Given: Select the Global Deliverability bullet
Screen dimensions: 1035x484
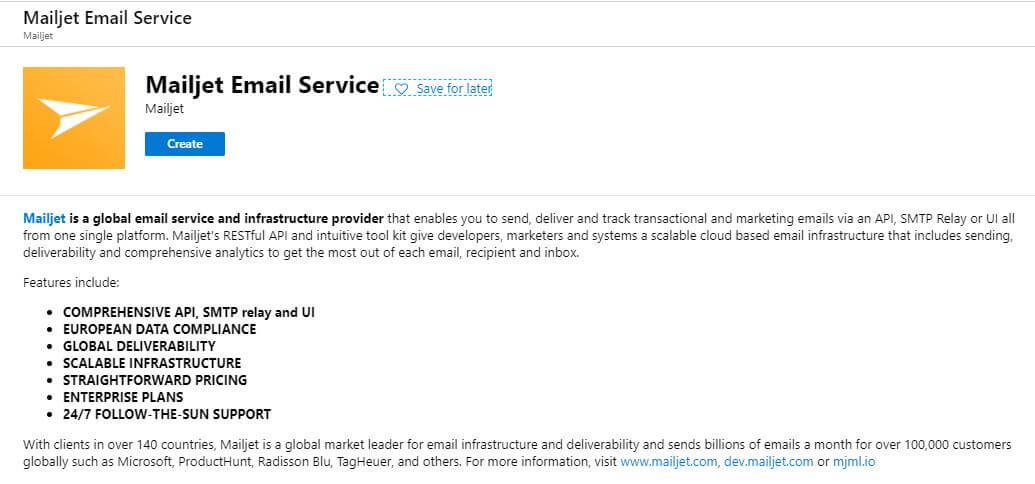Looking at the screenshot, I should click(x=139, y=346).
